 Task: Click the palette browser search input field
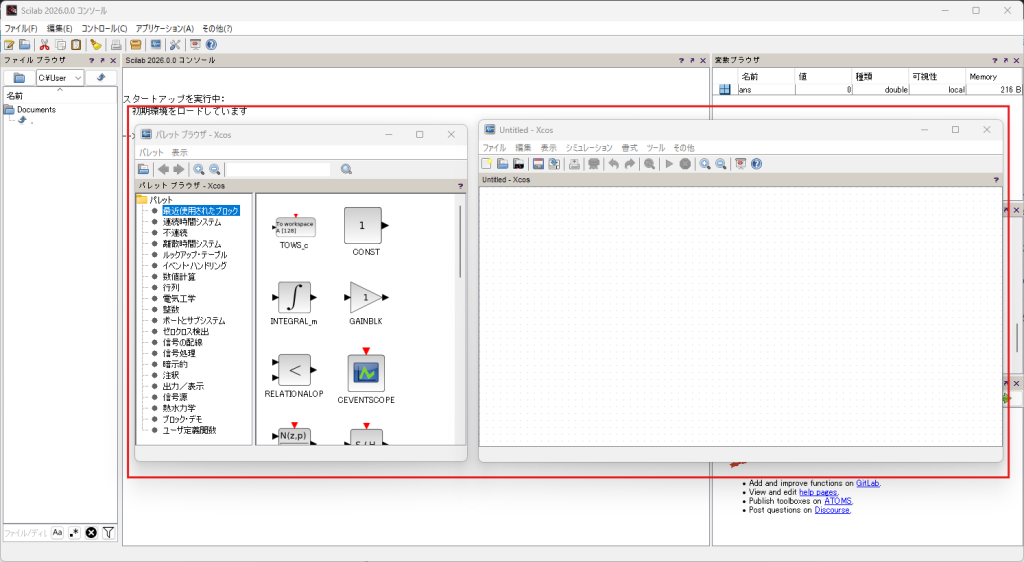[278, 170]
